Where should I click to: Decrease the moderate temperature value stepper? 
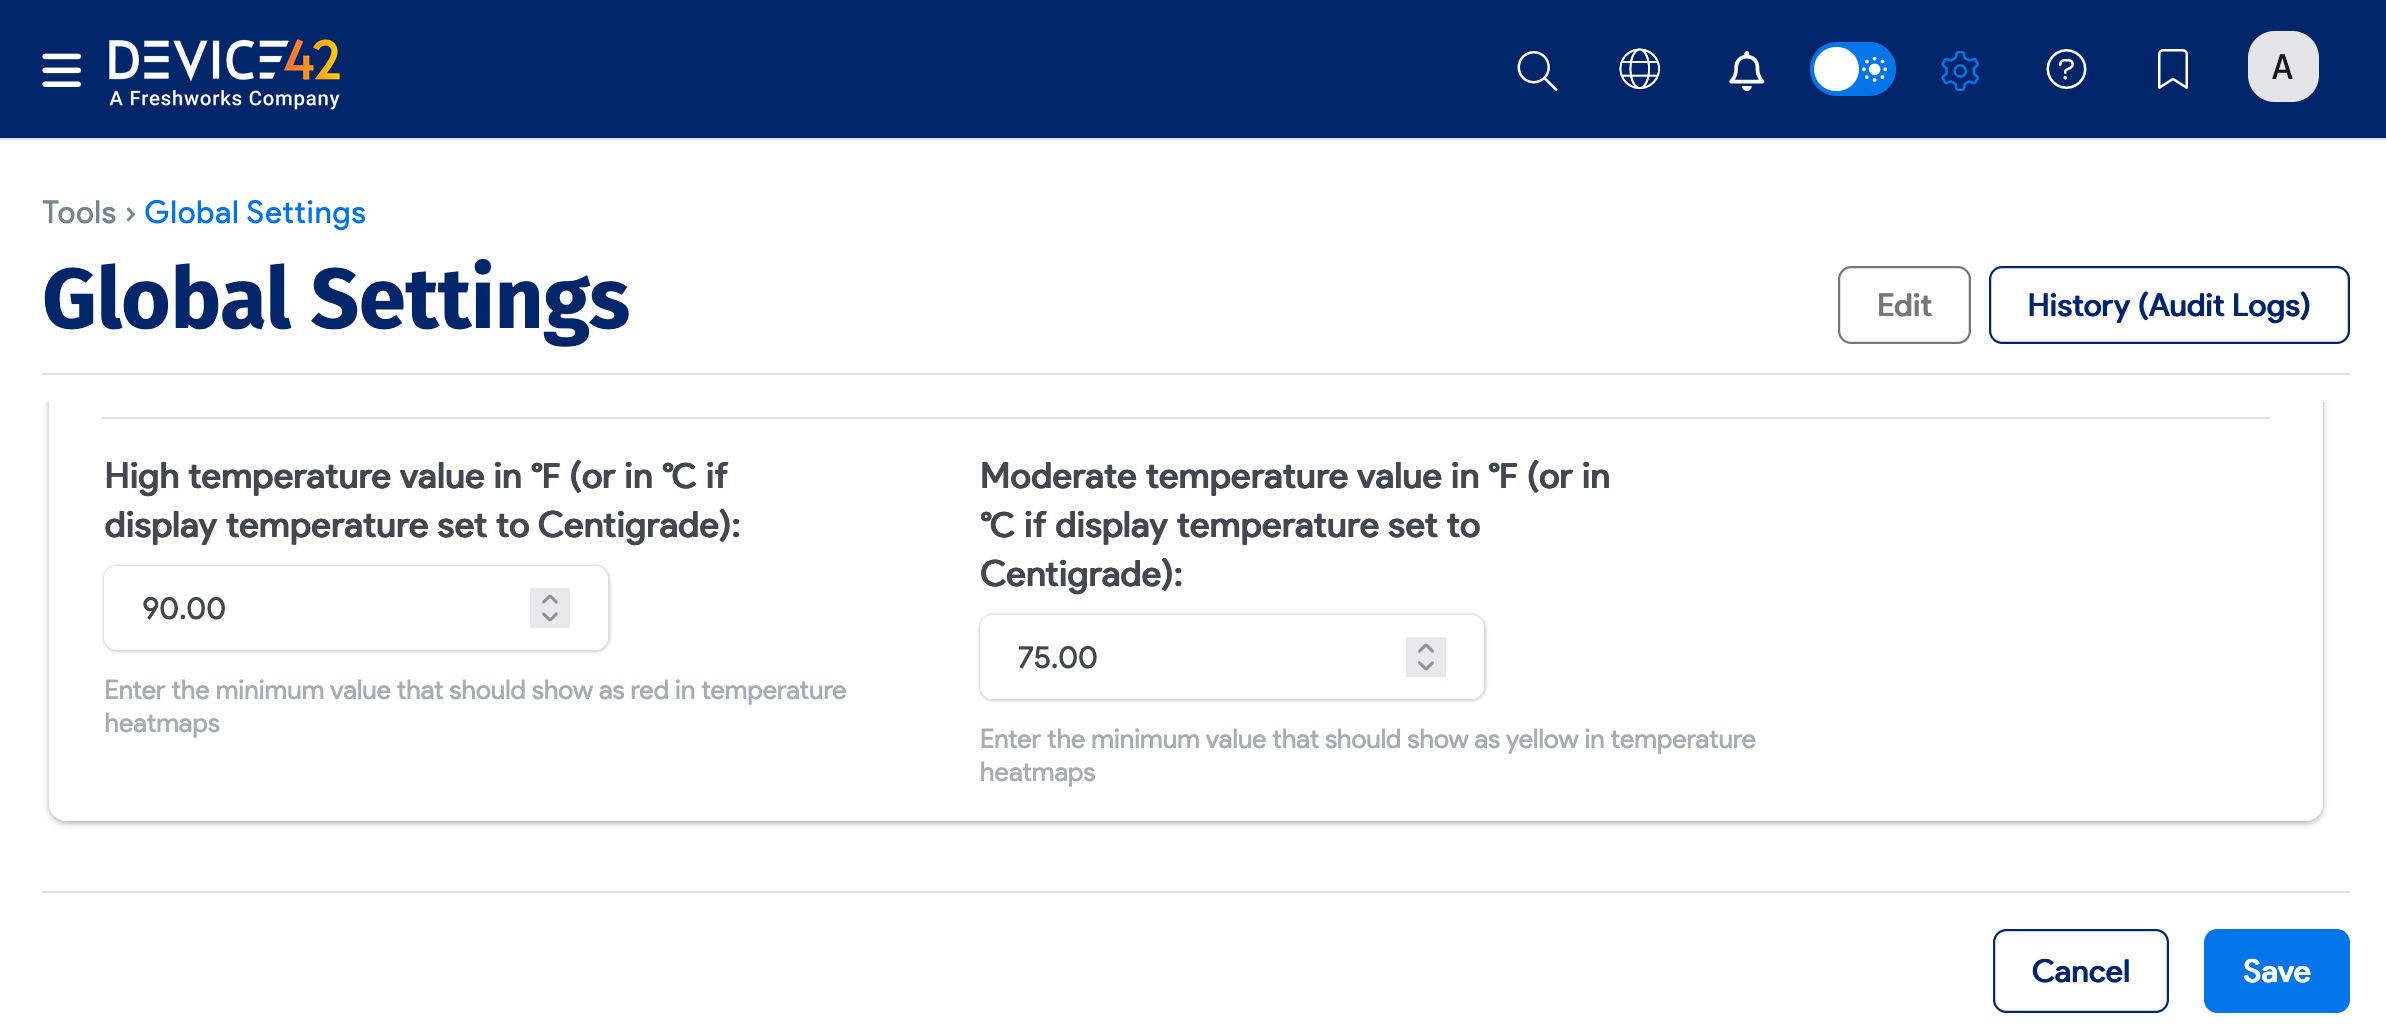[1424, 667]
